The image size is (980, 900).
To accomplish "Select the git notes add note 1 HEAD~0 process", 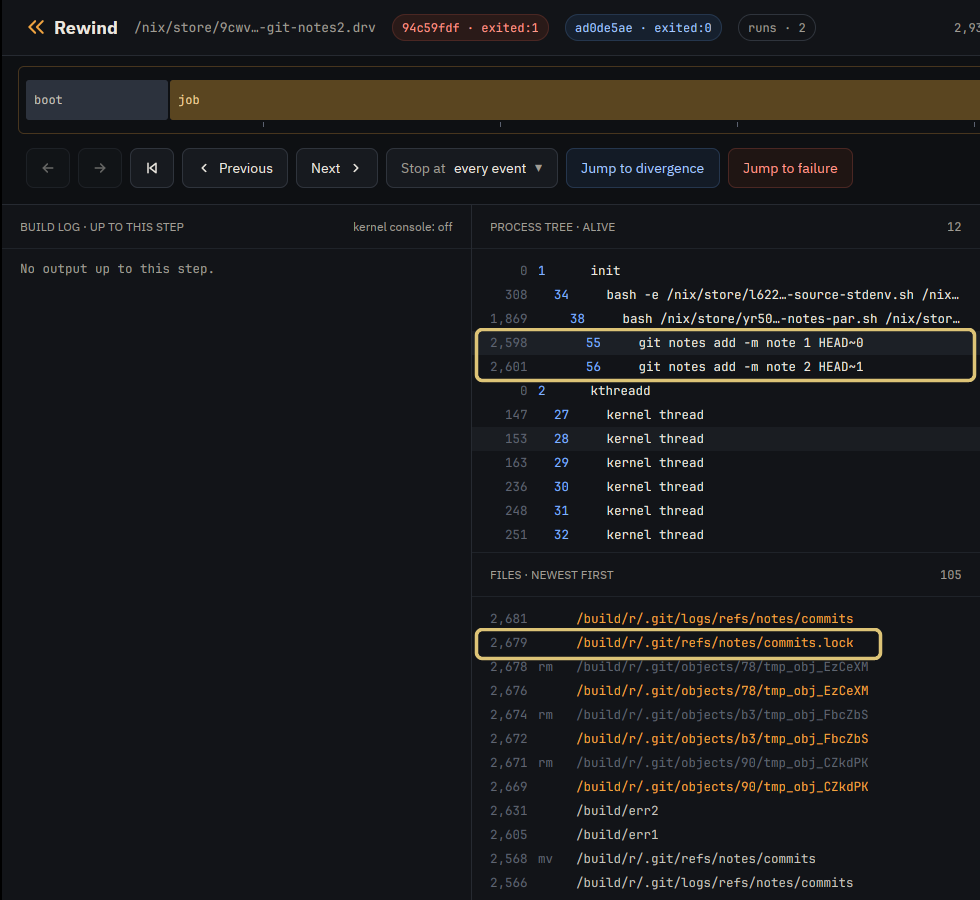I will pos(726,342).
